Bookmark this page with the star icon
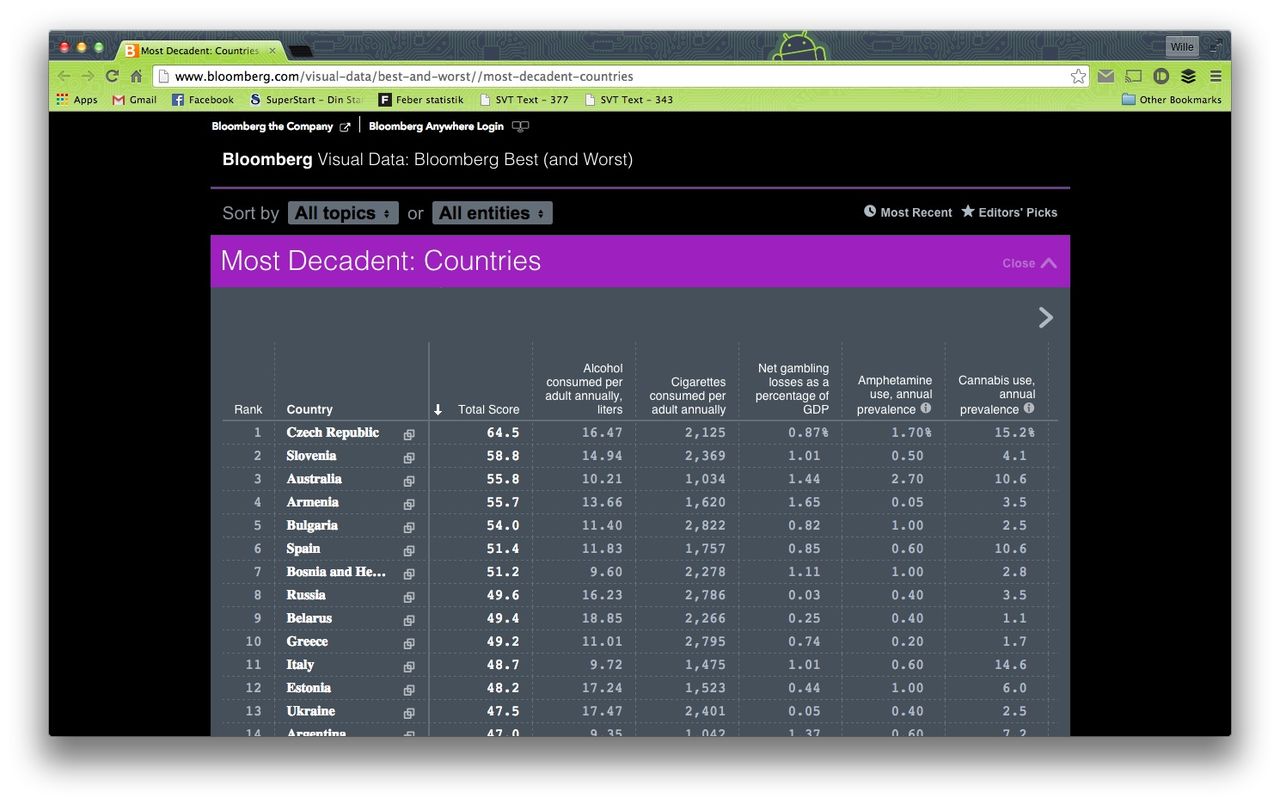This screenshot has height=804, width=1280. 1078,76
